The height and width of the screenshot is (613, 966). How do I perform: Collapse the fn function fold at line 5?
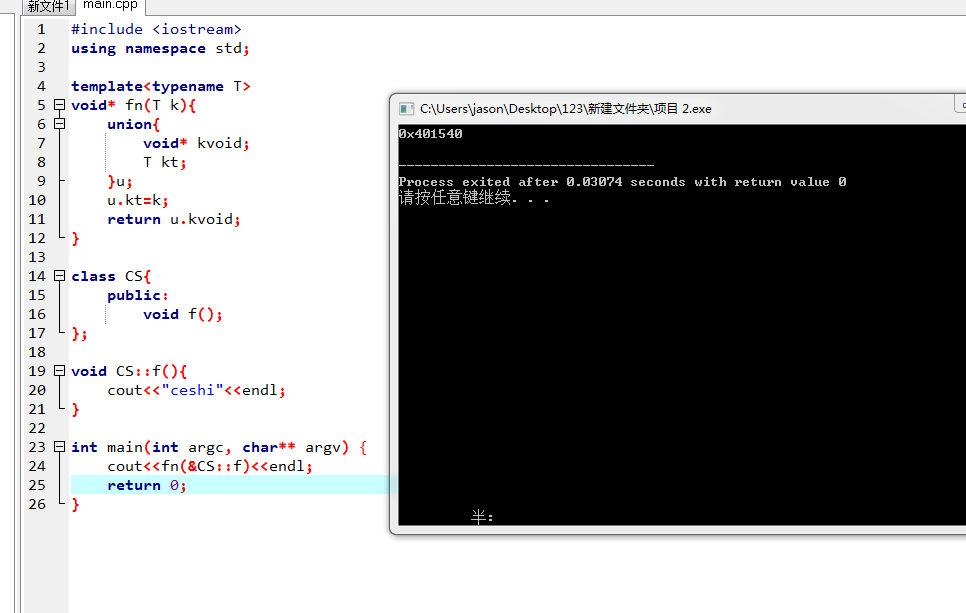(59, 105)
